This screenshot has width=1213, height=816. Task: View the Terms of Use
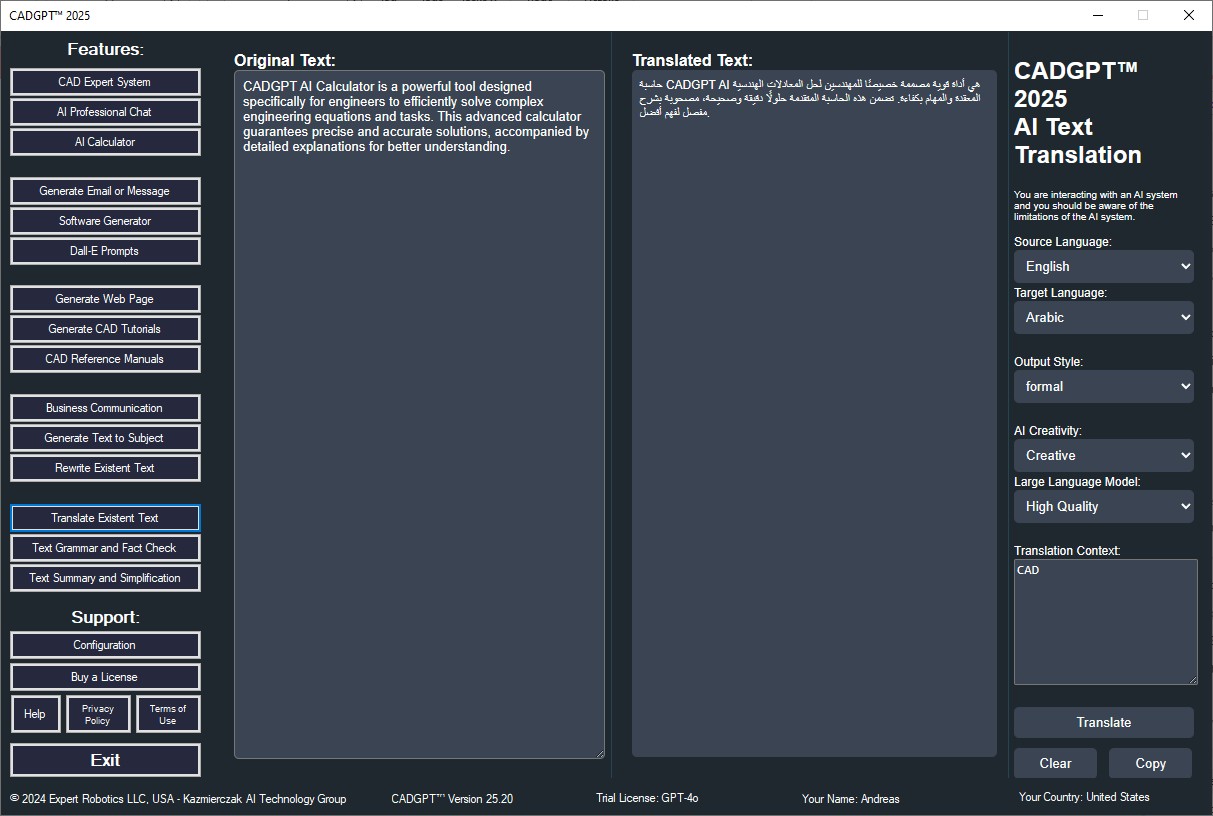pos(168,714)
